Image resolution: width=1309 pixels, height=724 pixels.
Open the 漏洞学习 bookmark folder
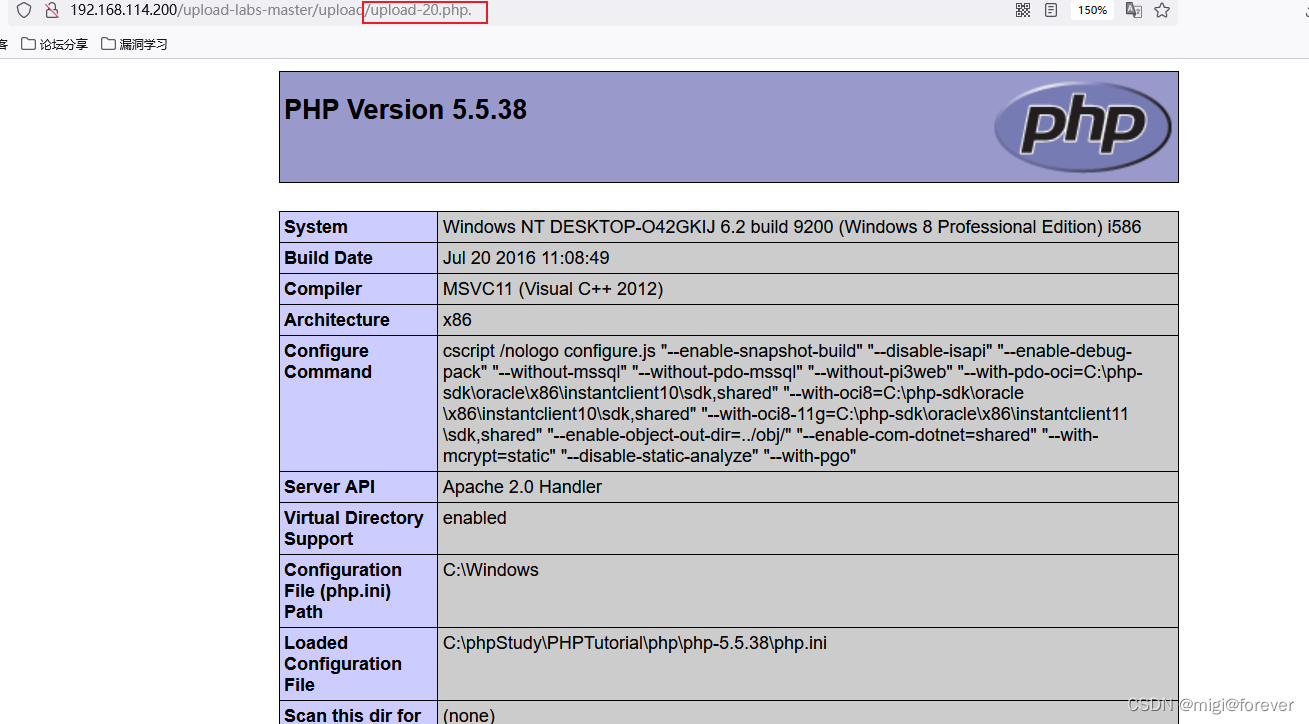click(x=134, y=44)
